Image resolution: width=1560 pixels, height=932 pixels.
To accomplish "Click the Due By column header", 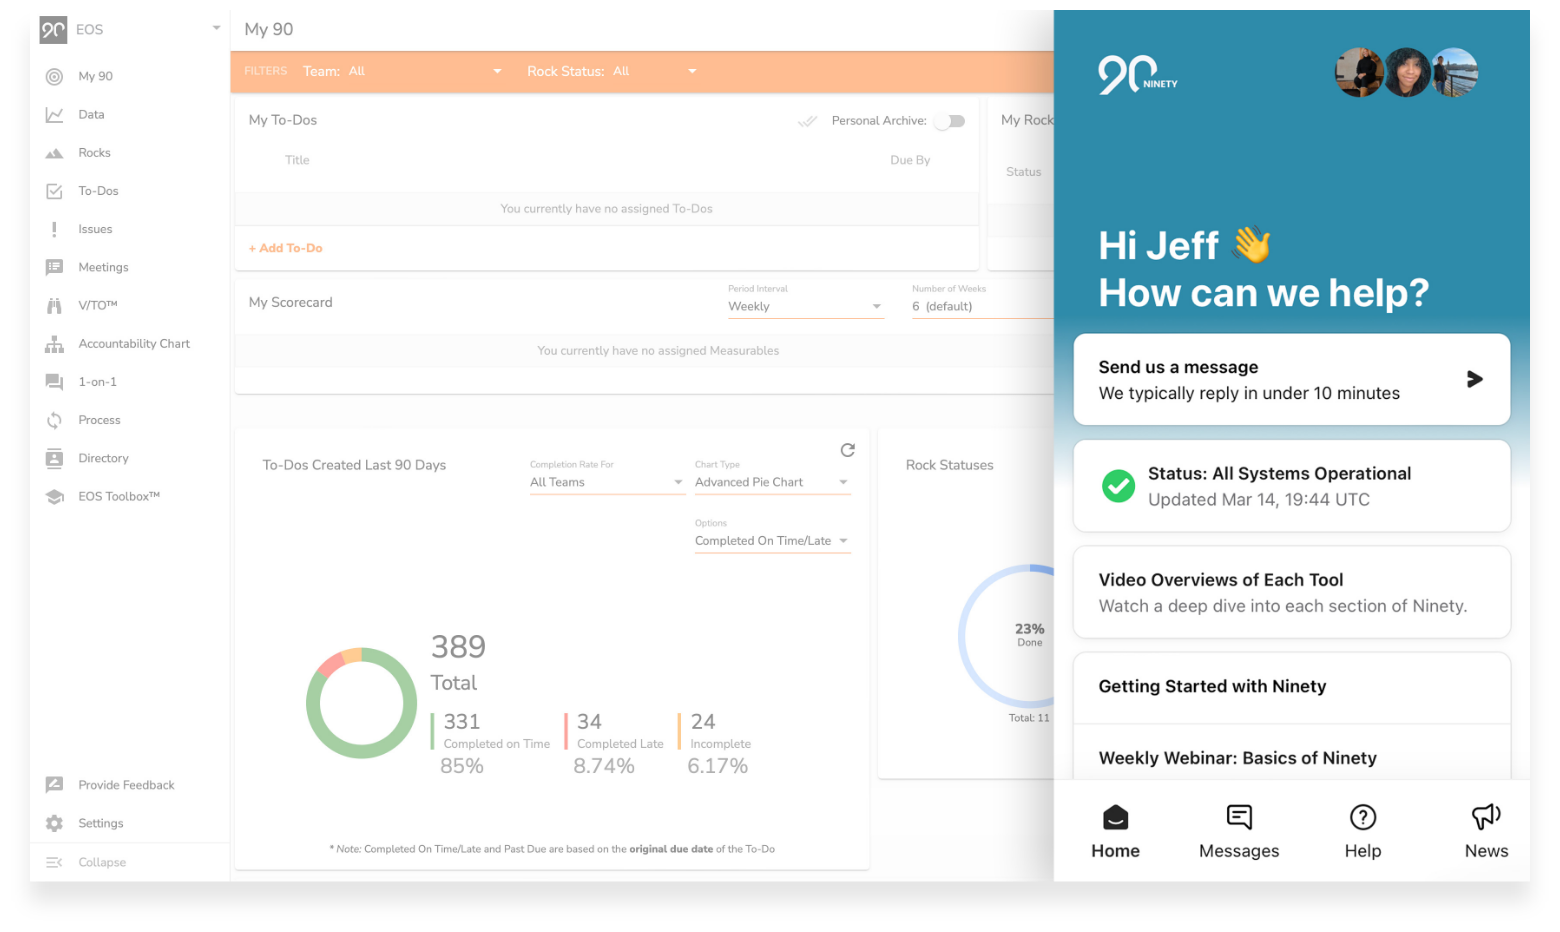I will point(910,160).
